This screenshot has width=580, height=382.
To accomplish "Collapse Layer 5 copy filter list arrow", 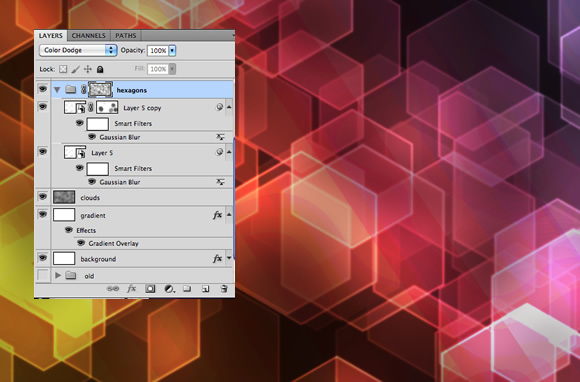I will point(229,107).
